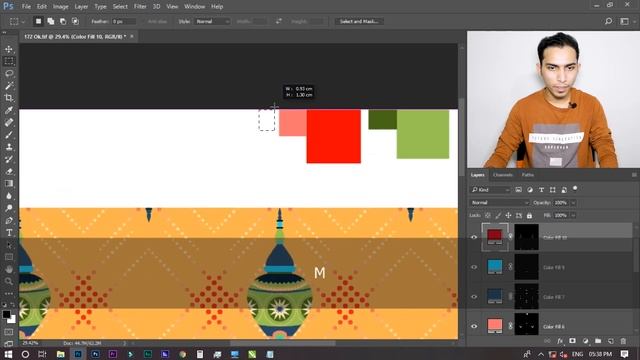The image size is (640, 360).
Task: Create a new layer icon
Action: click(611, 341)
